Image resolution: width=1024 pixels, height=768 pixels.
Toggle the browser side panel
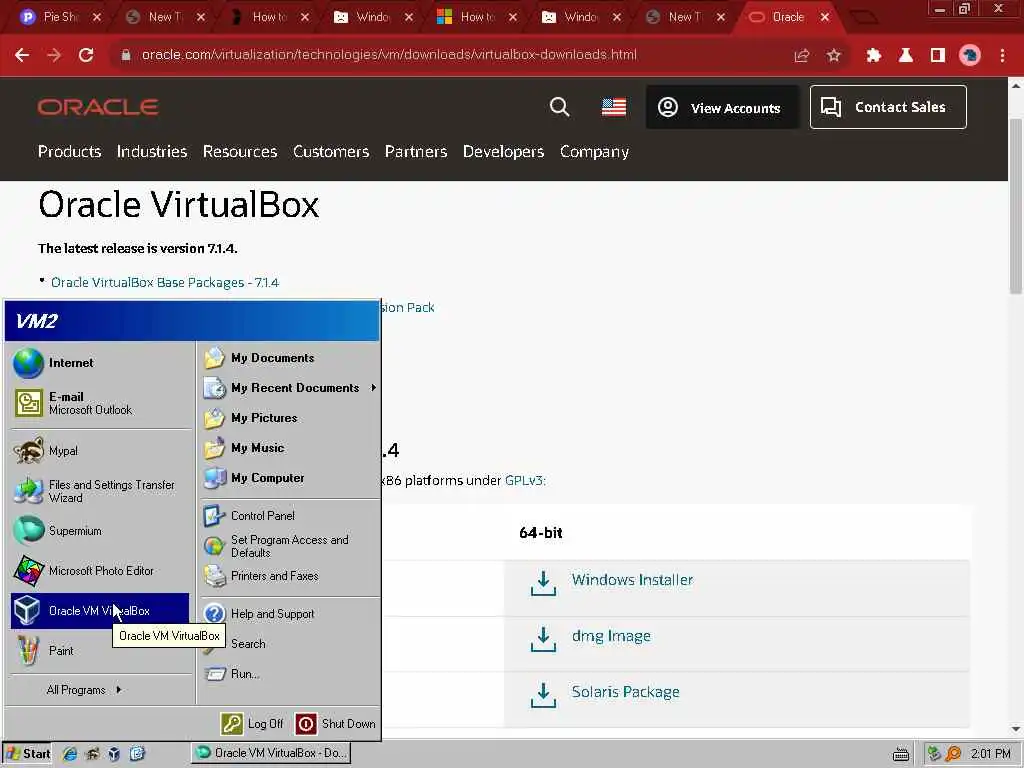[x=938, y=56]
